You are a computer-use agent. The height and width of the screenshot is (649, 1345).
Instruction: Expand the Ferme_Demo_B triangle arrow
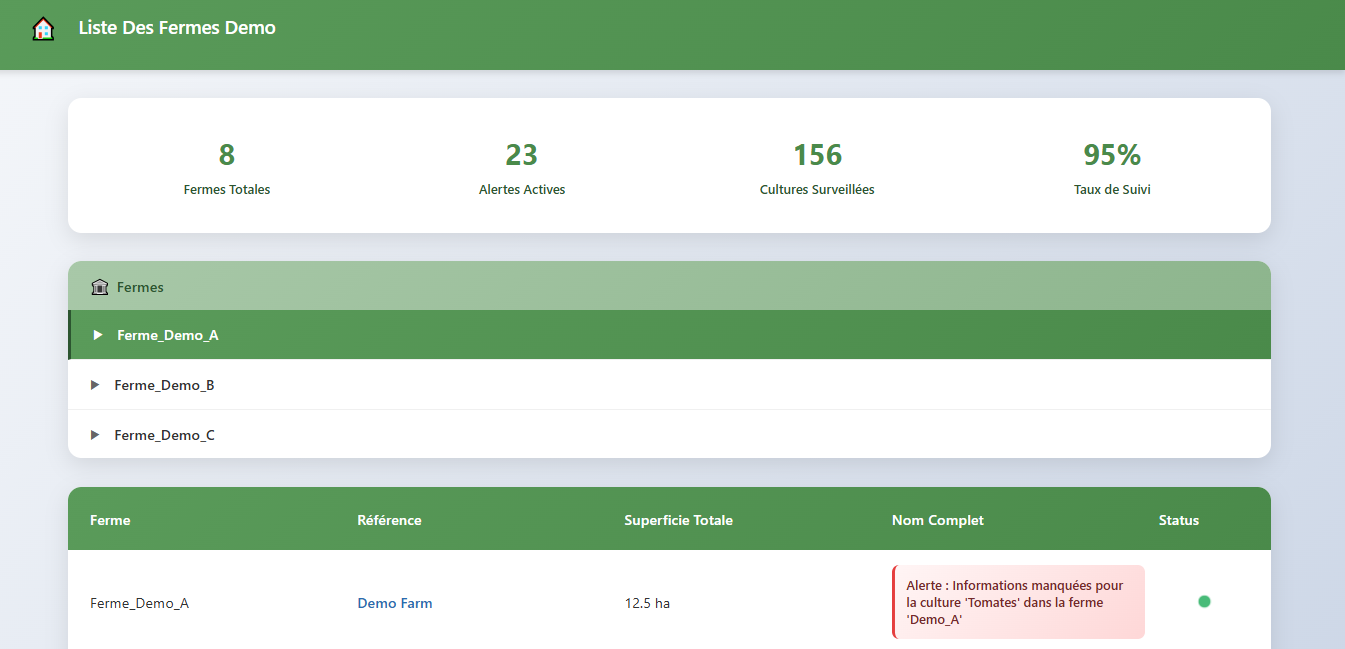click(x=95, y=385)
